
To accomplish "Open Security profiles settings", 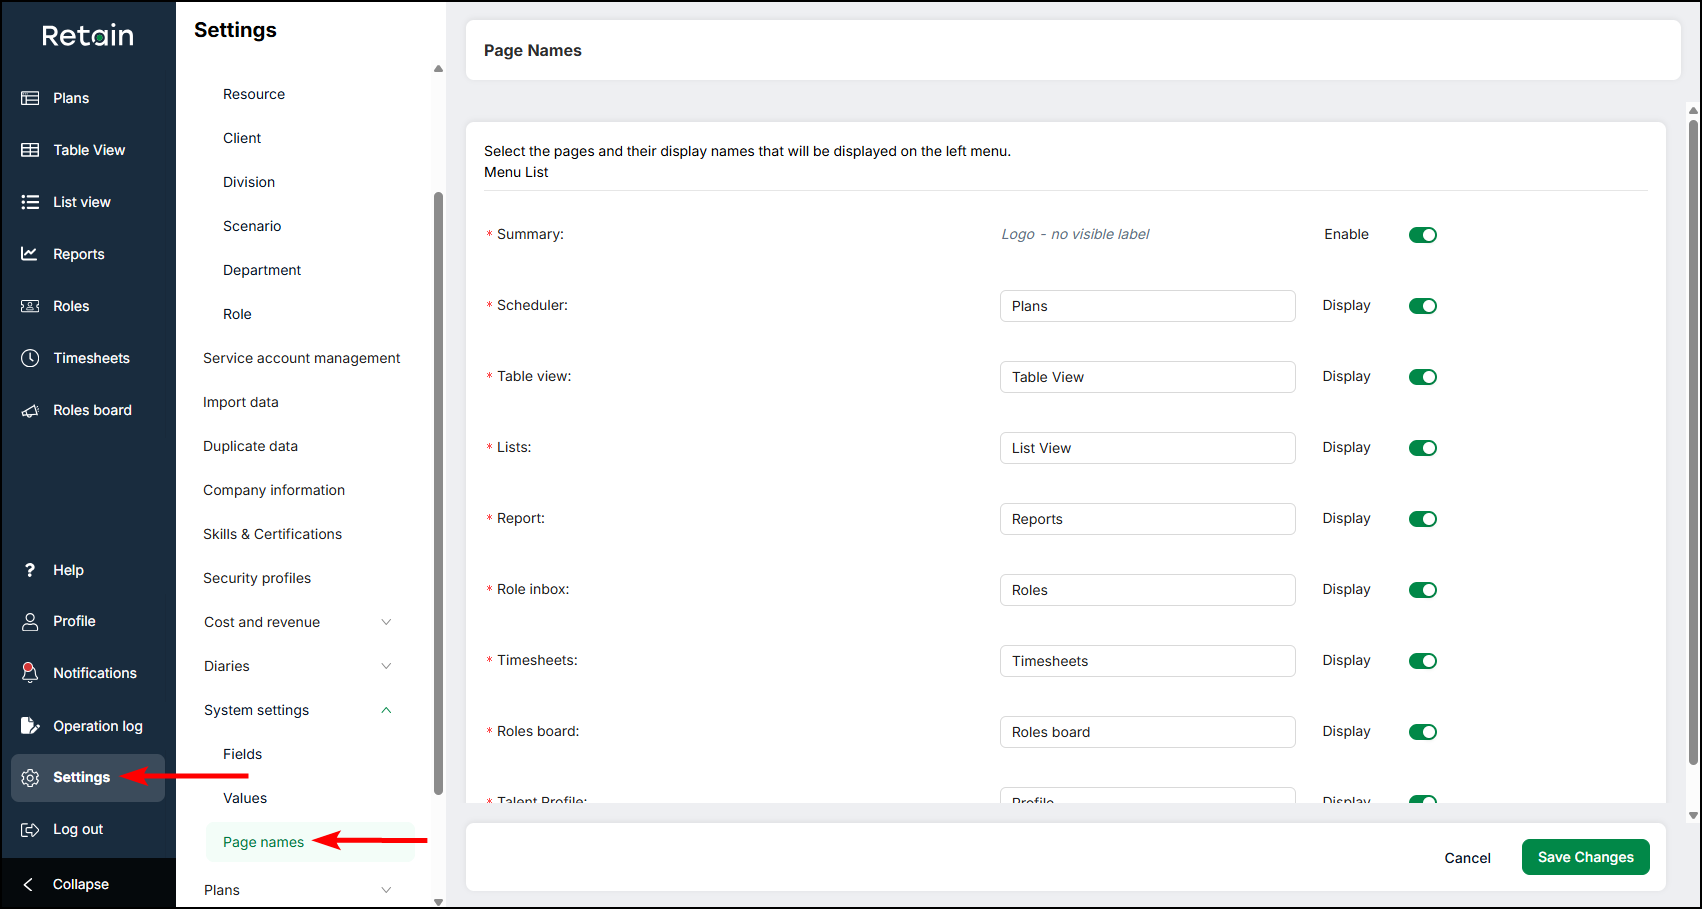I will pos(257,578).
